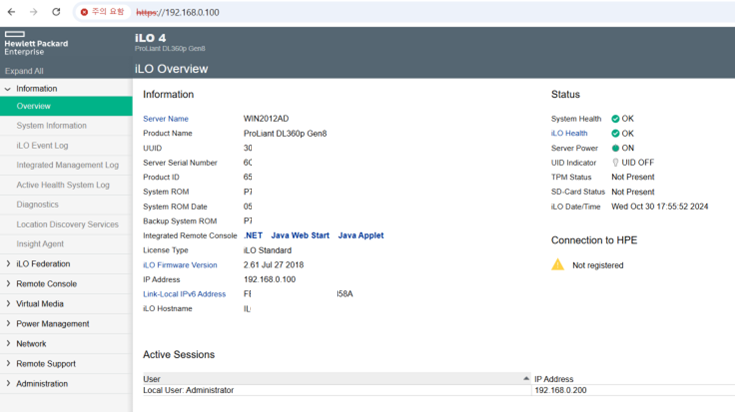This screenshot has height=412, width=735.
Task: Select the Active Sessions heading
Action: [x=179, y=355]
